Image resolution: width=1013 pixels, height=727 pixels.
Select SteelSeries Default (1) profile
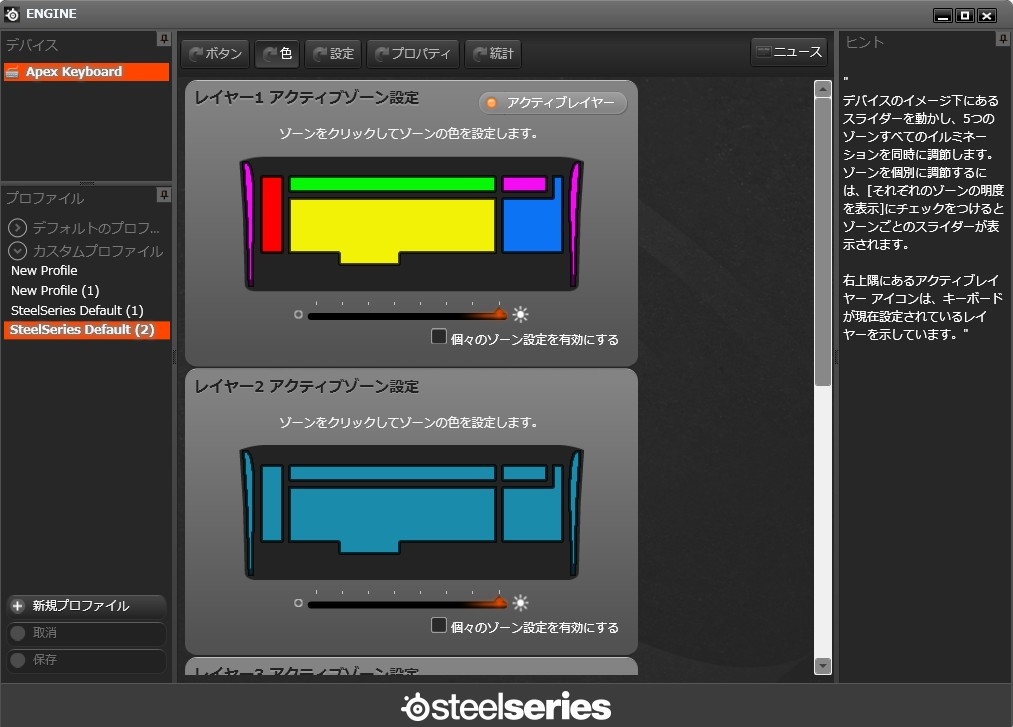[77, 311]
